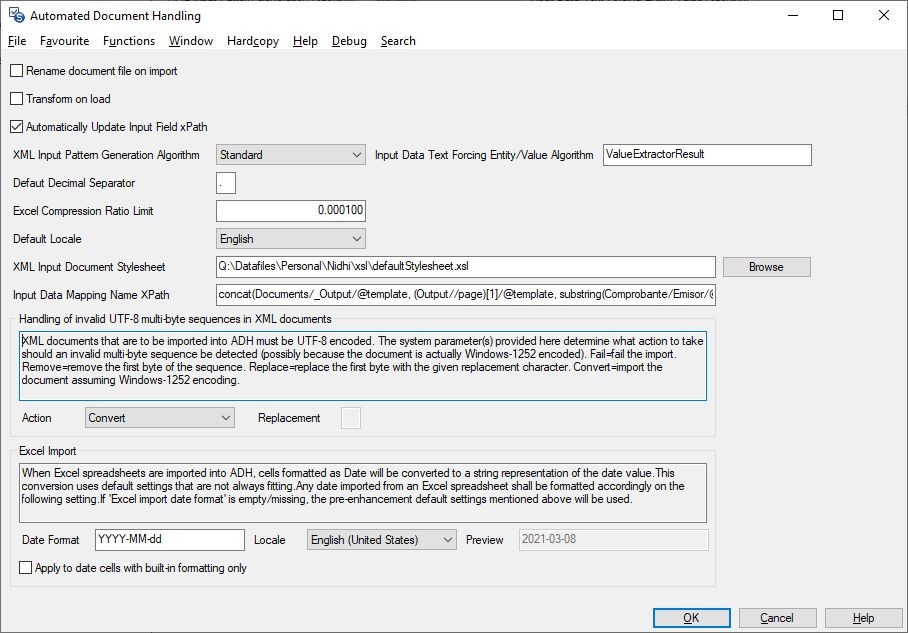This screenshot has width=908, height=633.
Task: Check the Transform on load option
Action: (x=16, y=99)
